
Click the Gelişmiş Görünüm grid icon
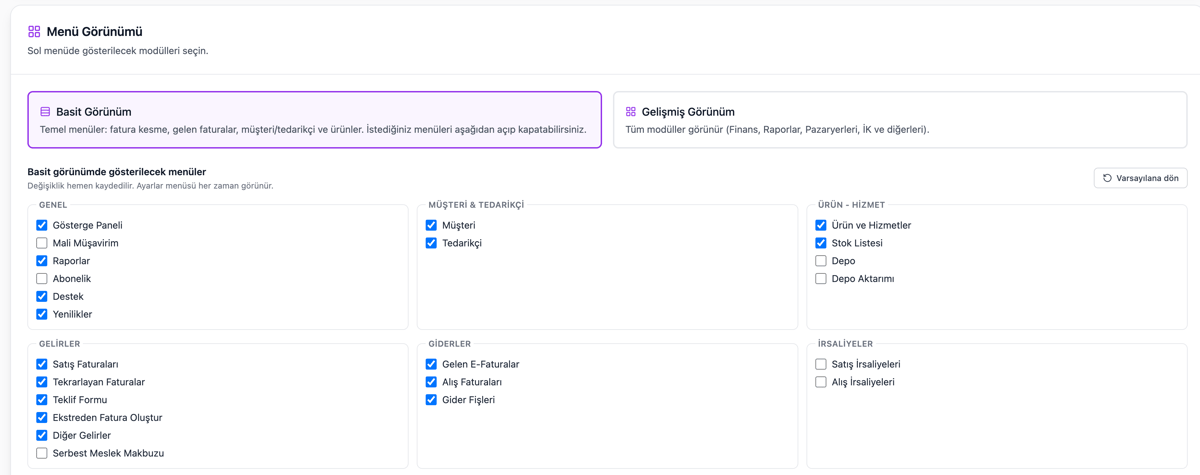coord(631,112)
